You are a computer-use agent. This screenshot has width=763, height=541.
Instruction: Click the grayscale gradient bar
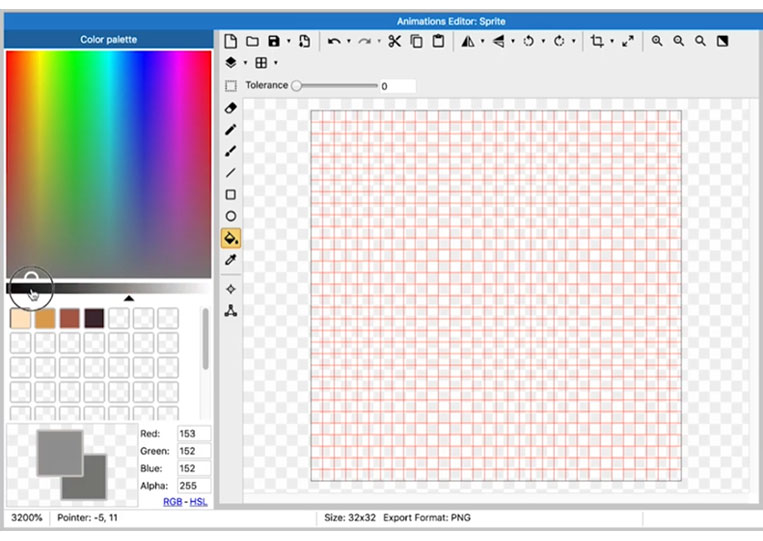click(109, 288)
